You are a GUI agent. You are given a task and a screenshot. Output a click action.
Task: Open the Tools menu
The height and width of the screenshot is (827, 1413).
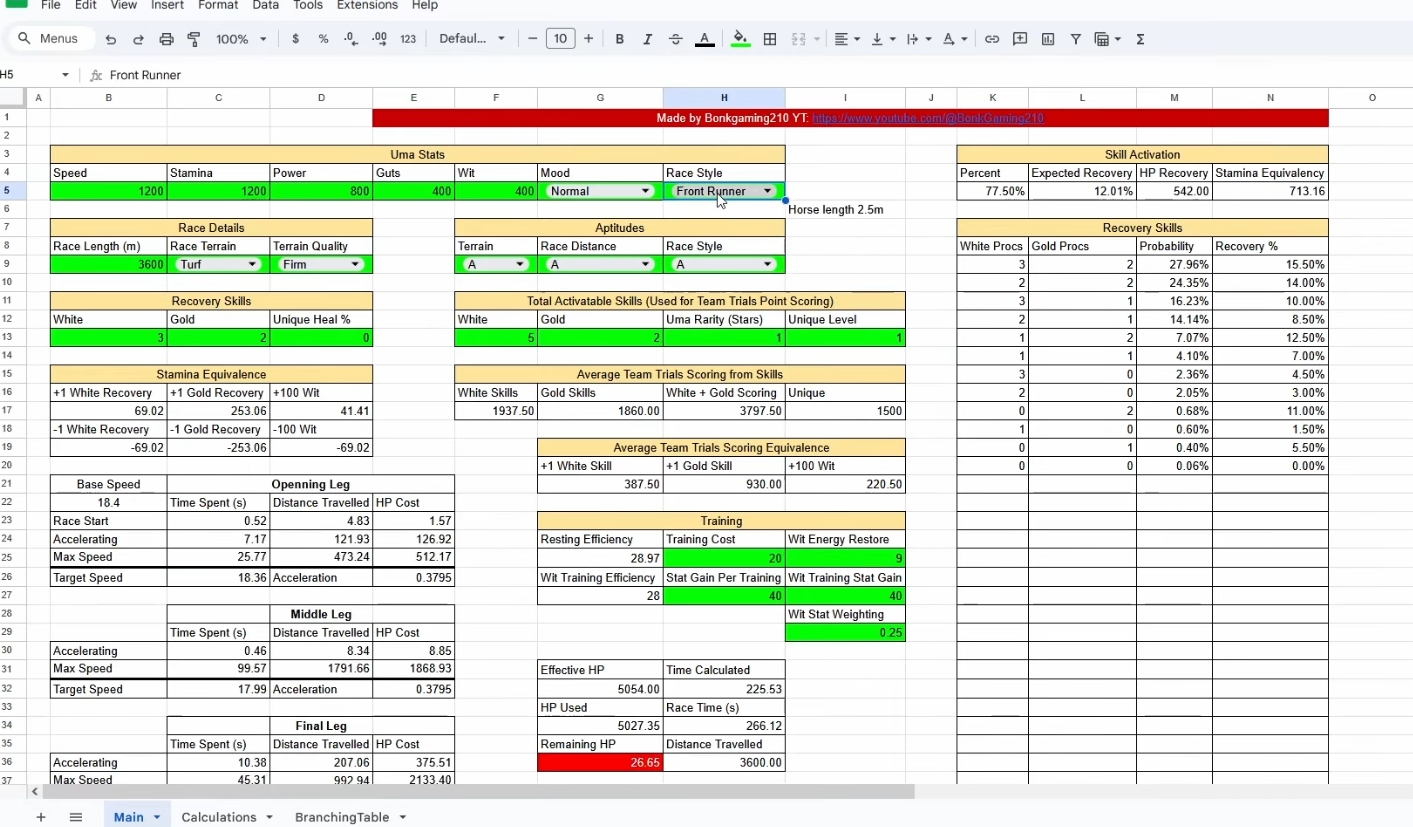(308, 5)
